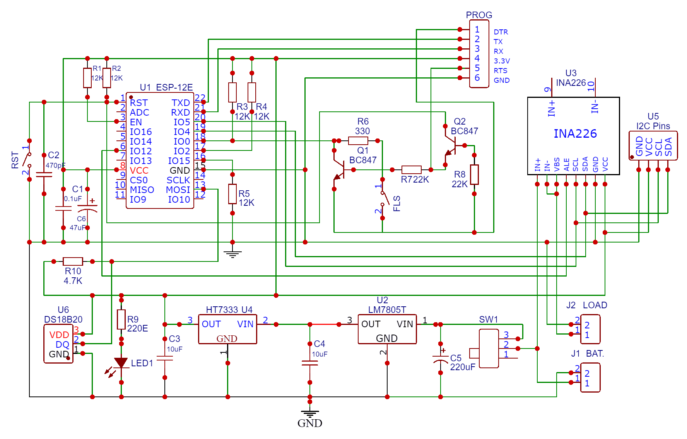Select the R6 330 resistor symbol
This screenshot has width=687, height=439.
point(358,141)
